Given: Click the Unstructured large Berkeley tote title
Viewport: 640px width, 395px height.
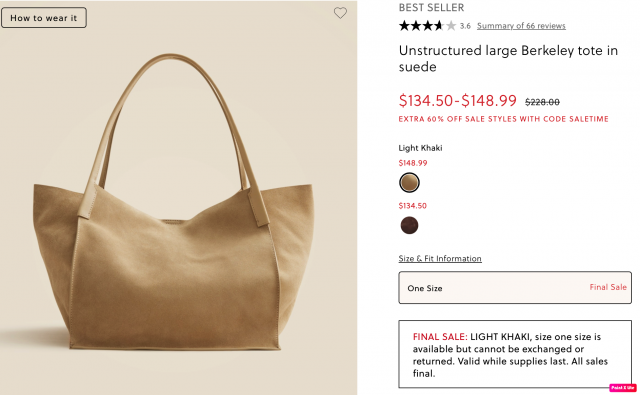Looking at the screenshot, I should click(x=508, y=58).
